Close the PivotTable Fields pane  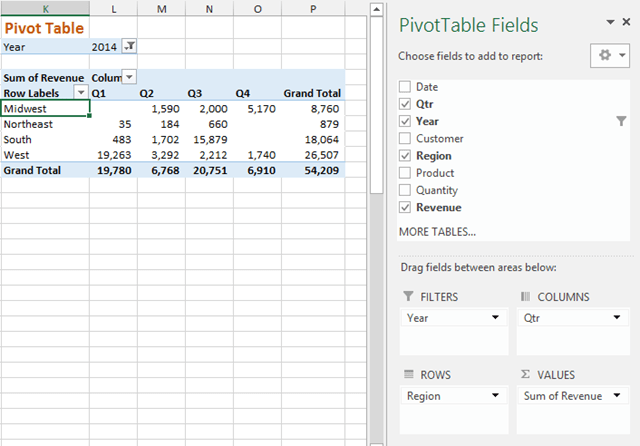click(x=628, y=22)
